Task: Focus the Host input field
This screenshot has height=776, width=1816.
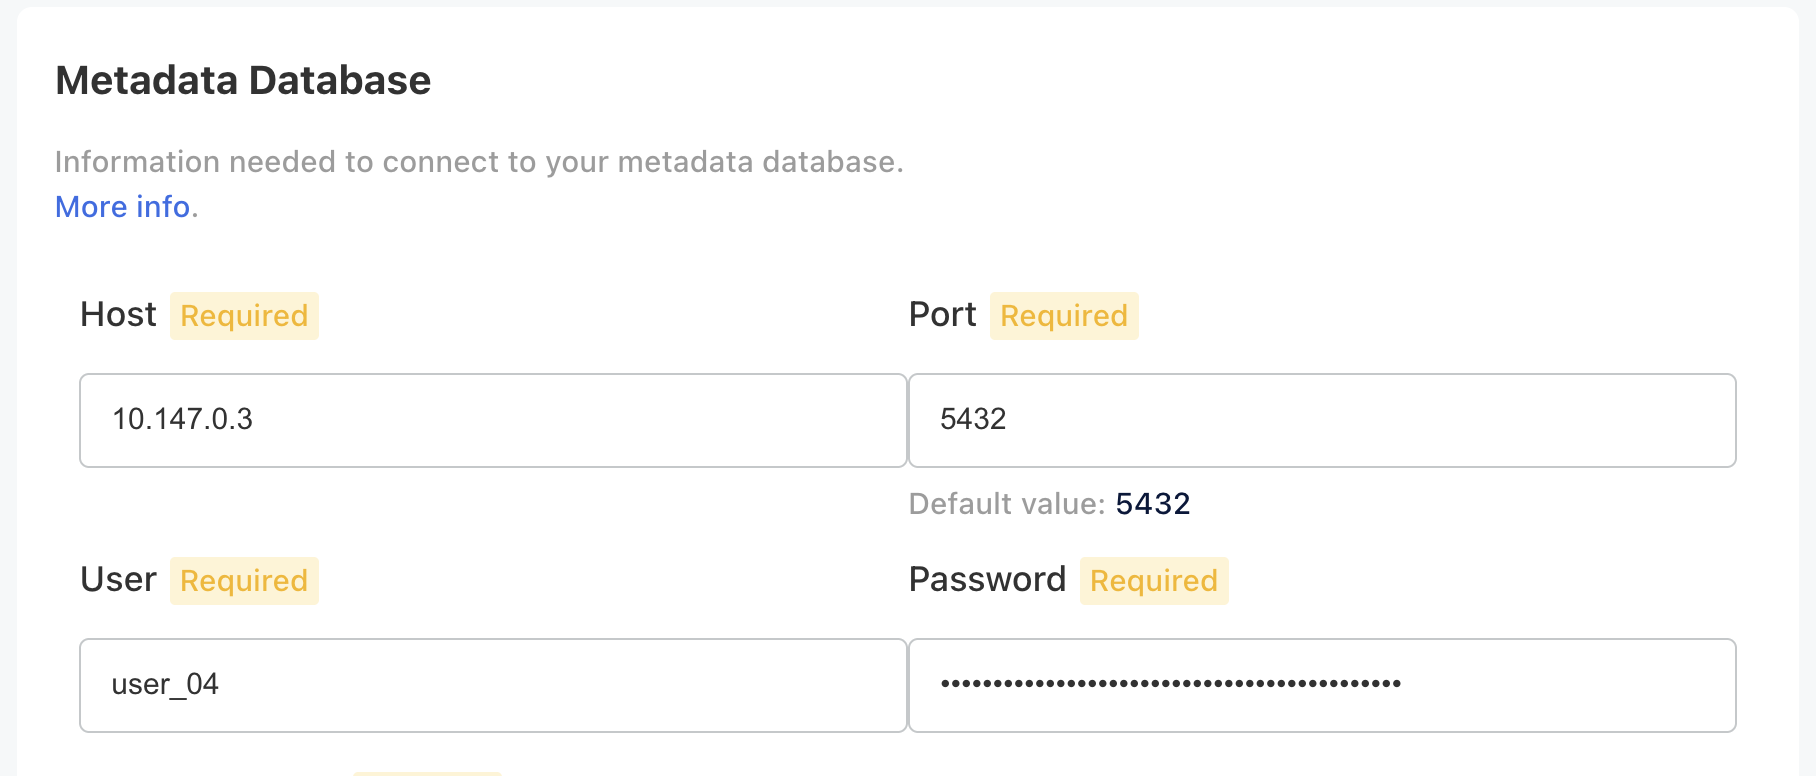Action: pyautogui.click(x=492, y=420)
